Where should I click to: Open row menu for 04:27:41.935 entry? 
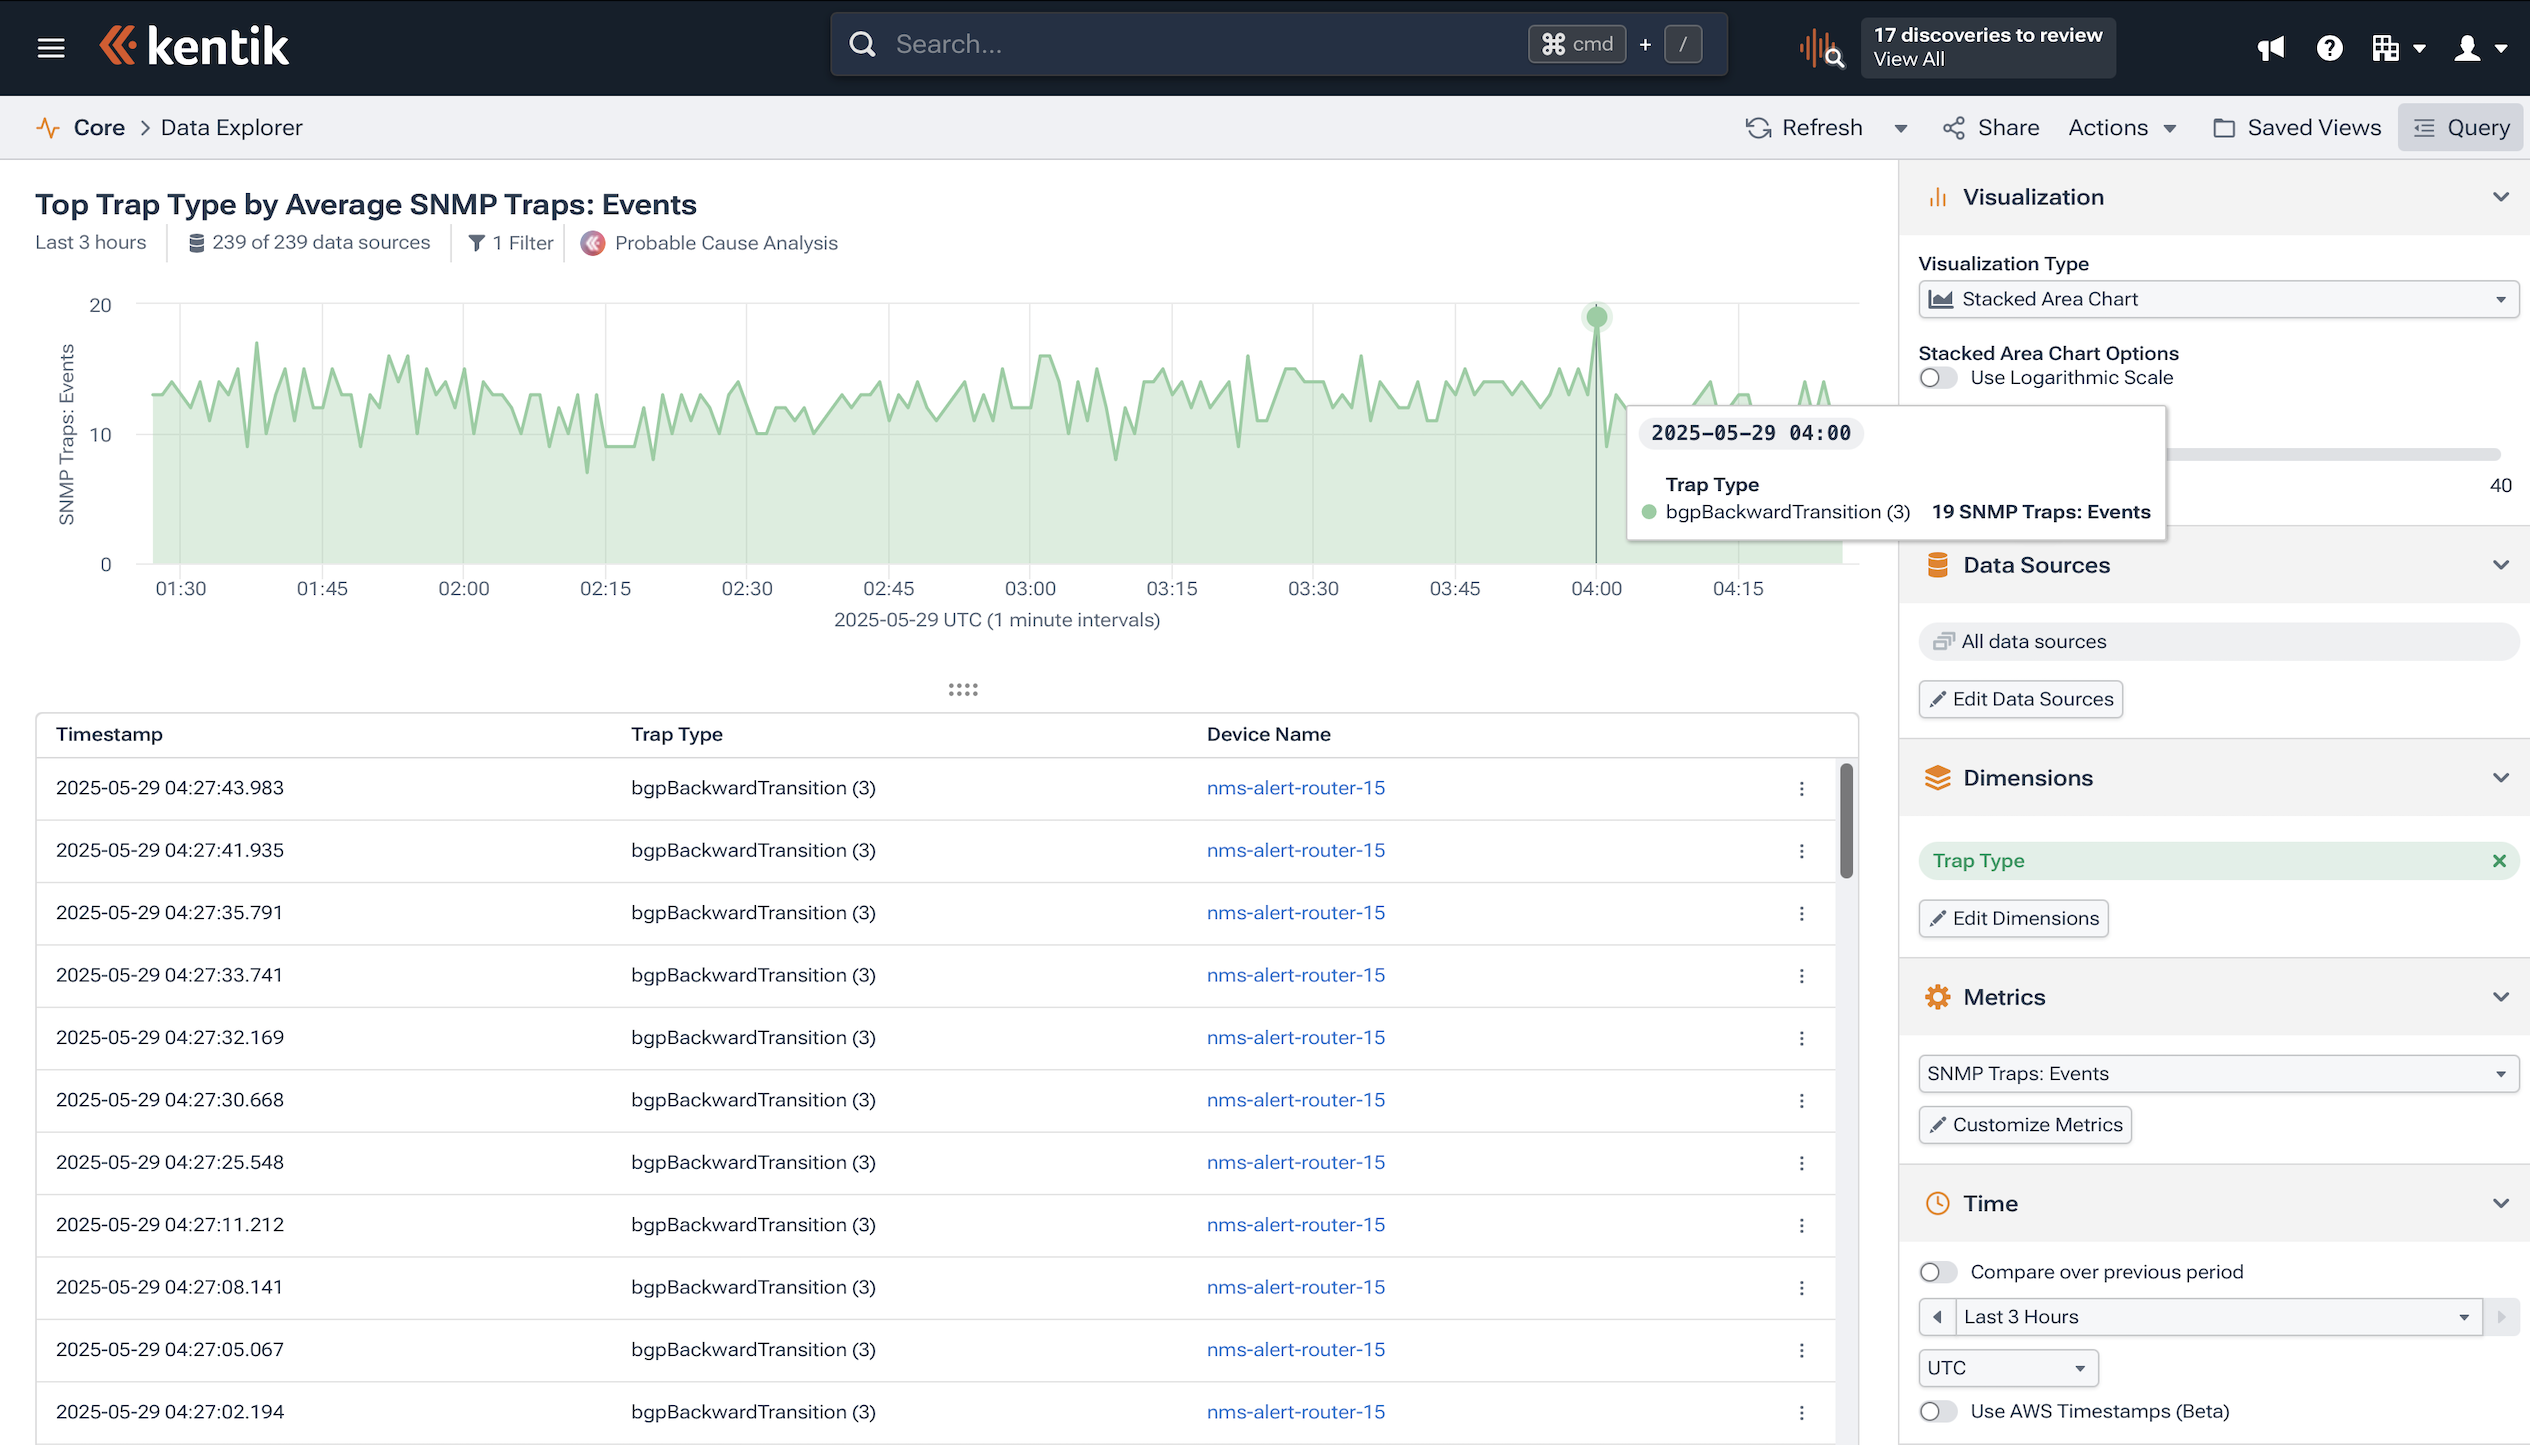point(1802,851)
